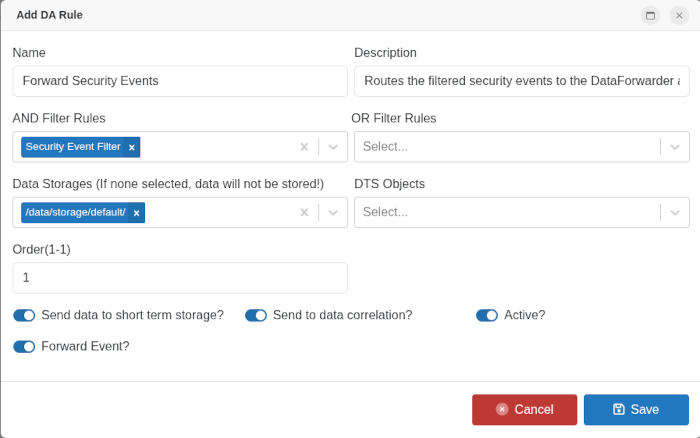The height and width of the screenshot is (438, 700).
Task: Open the OR Filter Rules dropdown
Action: coord(520,147)
